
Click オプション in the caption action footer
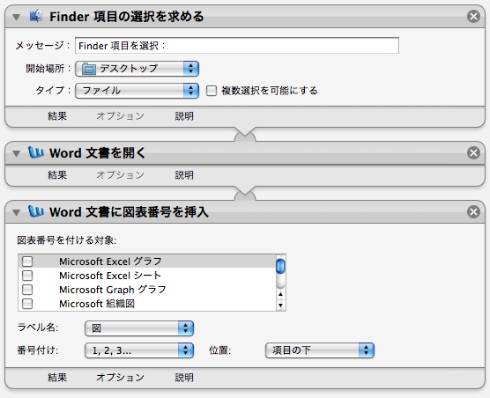120,377
